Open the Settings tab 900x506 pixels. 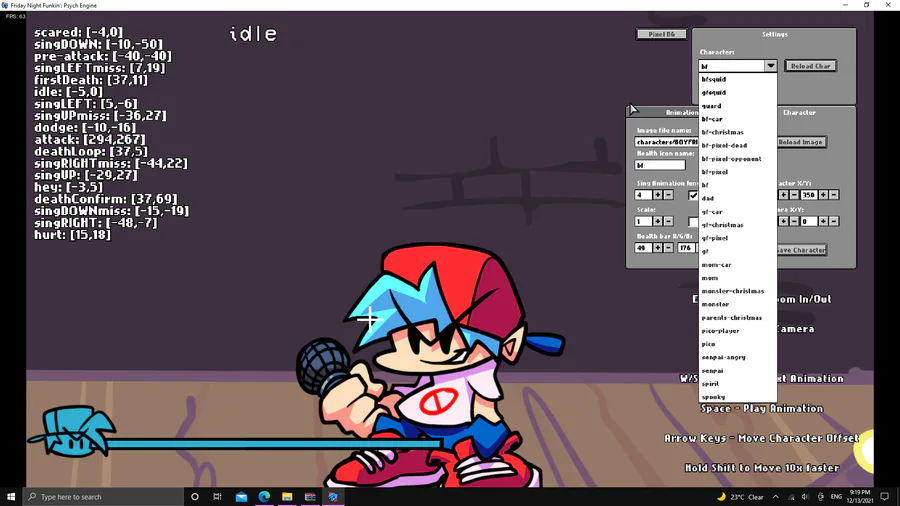(774, 34)
